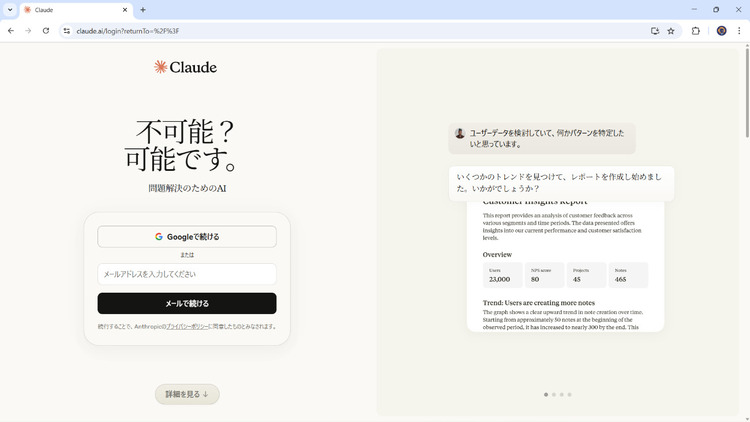
Task: Click the Chrome profile avatar icon
Action: pos(721,31)
